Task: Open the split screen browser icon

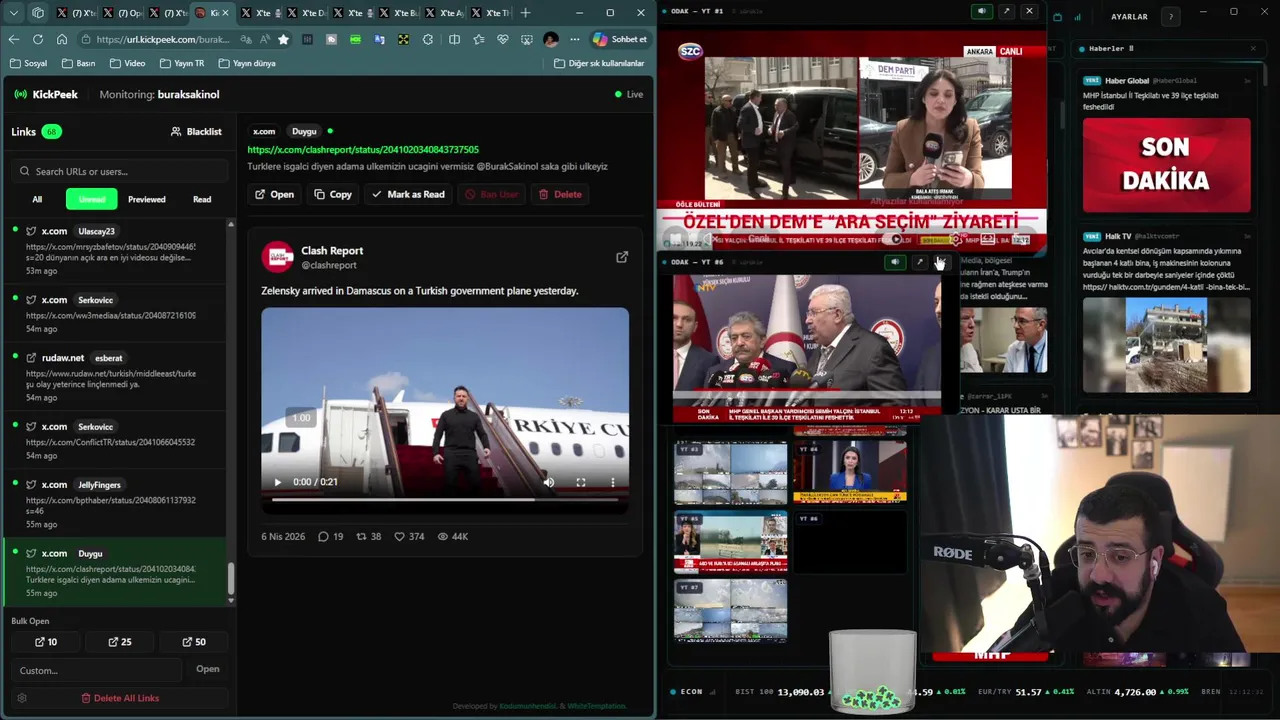Action: click(454, 39)
